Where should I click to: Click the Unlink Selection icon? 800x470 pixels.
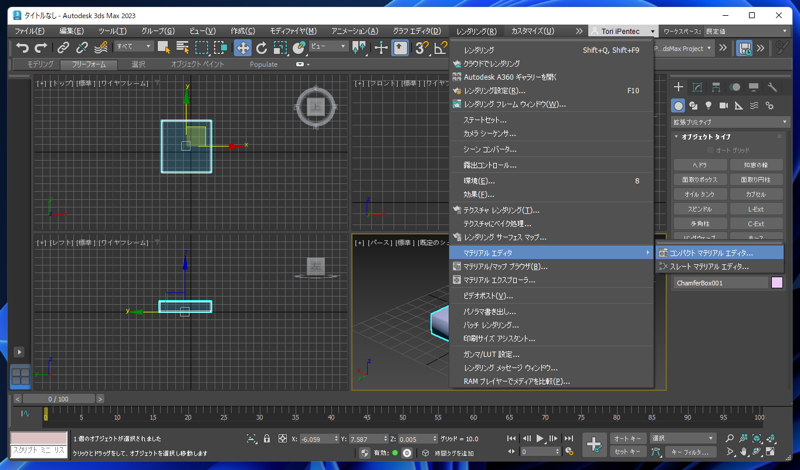82,48
